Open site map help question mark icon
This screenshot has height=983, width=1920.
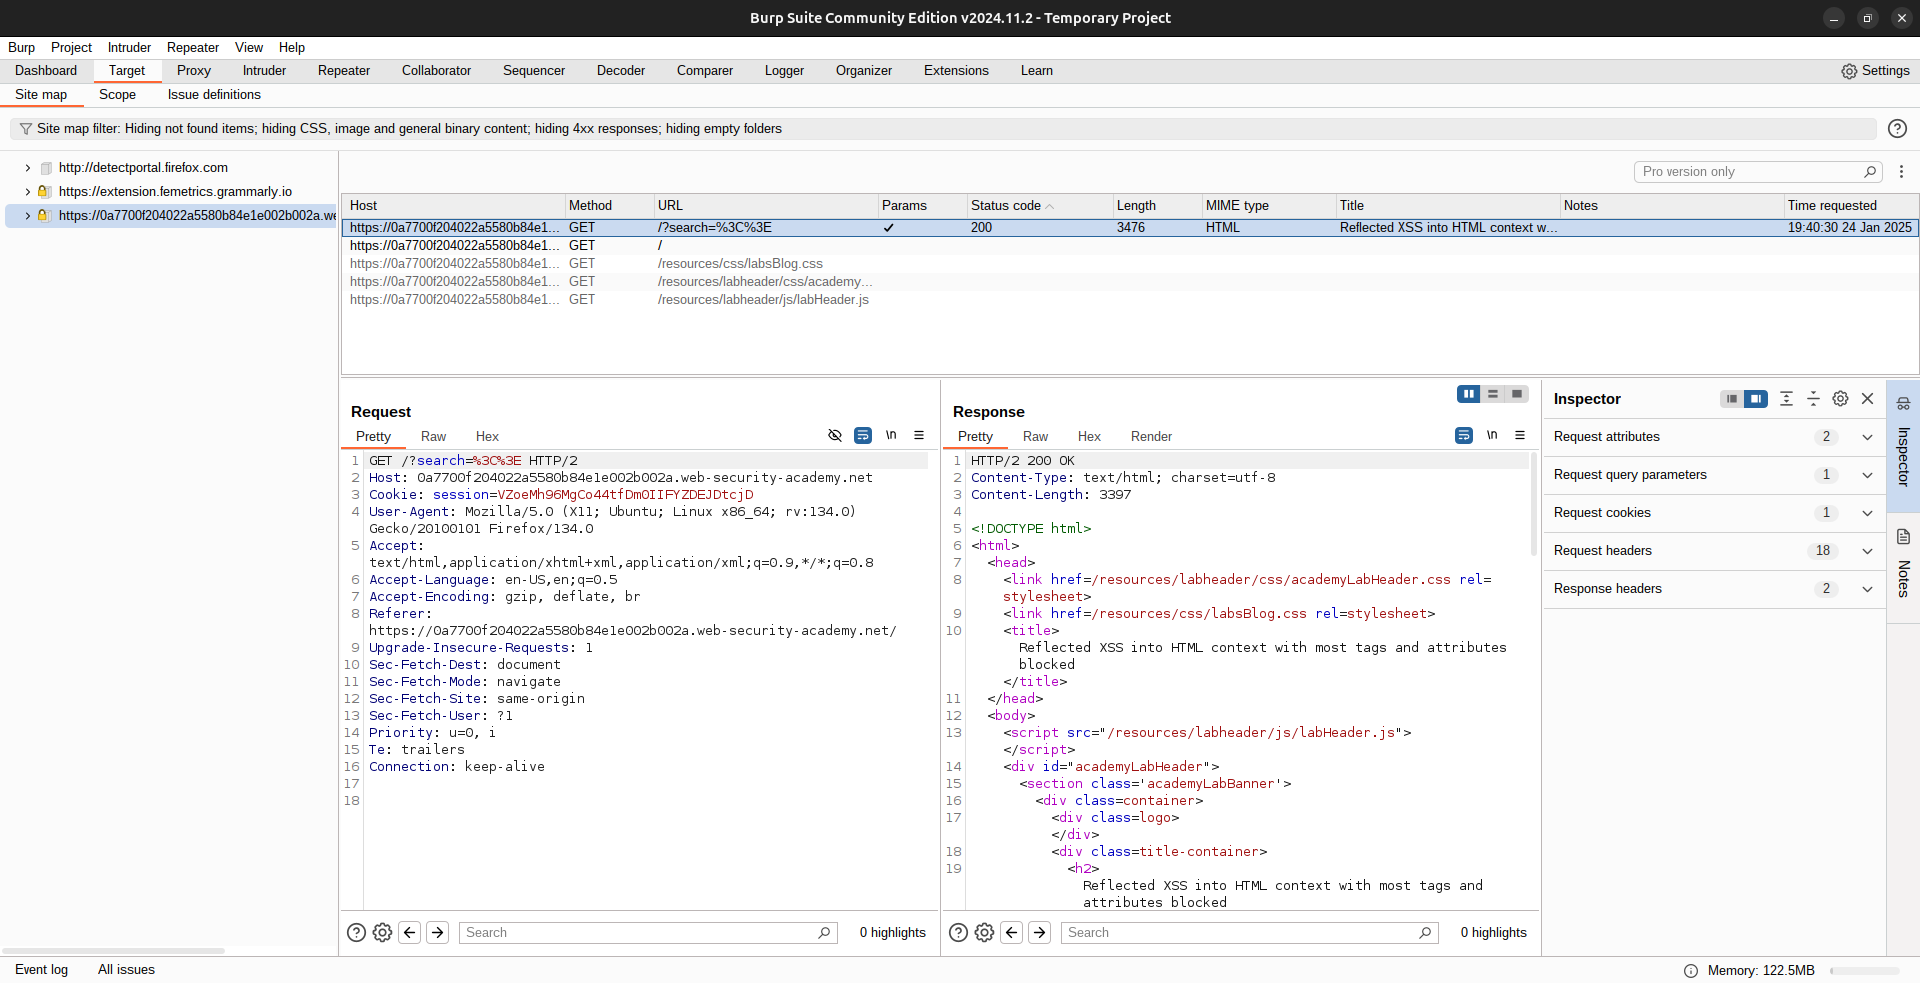[1897, 129]
